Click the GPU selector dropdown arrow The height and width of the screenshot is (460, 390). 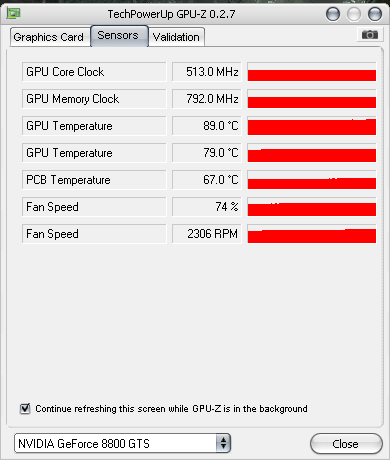[x=223, y=443]
